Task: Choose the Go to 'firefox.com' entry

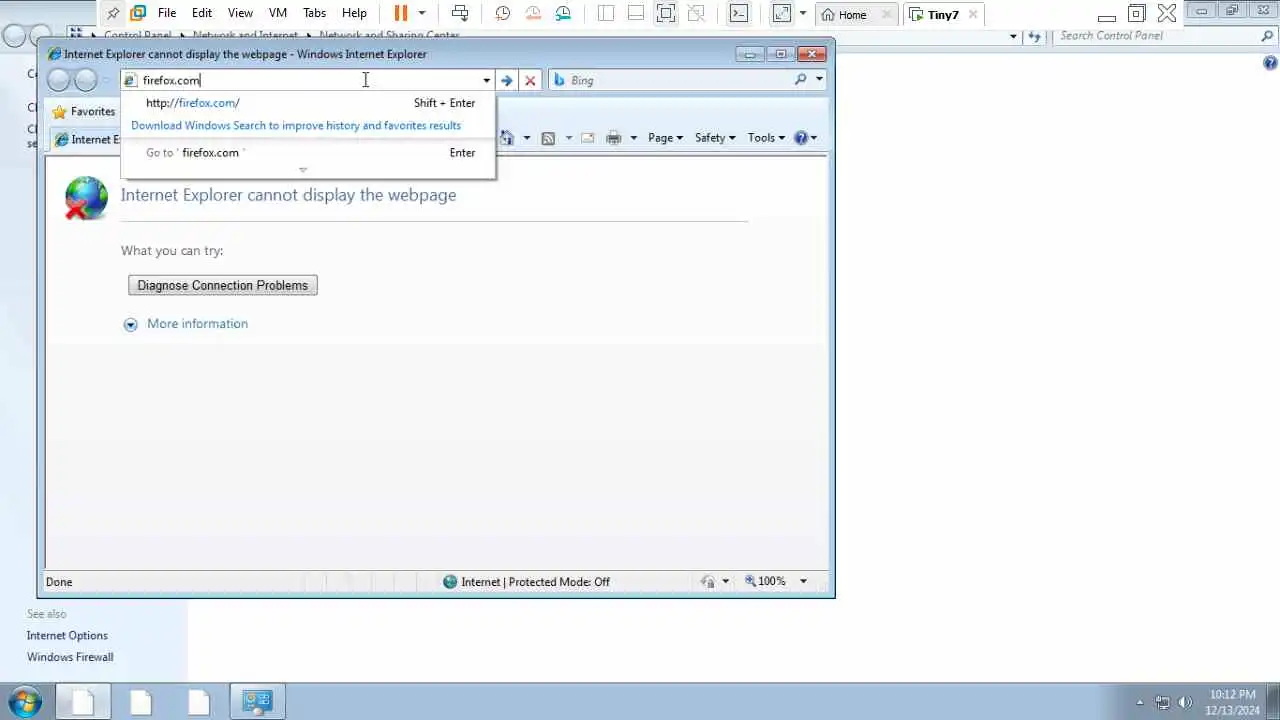Action: pyautogui.click(x=308, y=153)
